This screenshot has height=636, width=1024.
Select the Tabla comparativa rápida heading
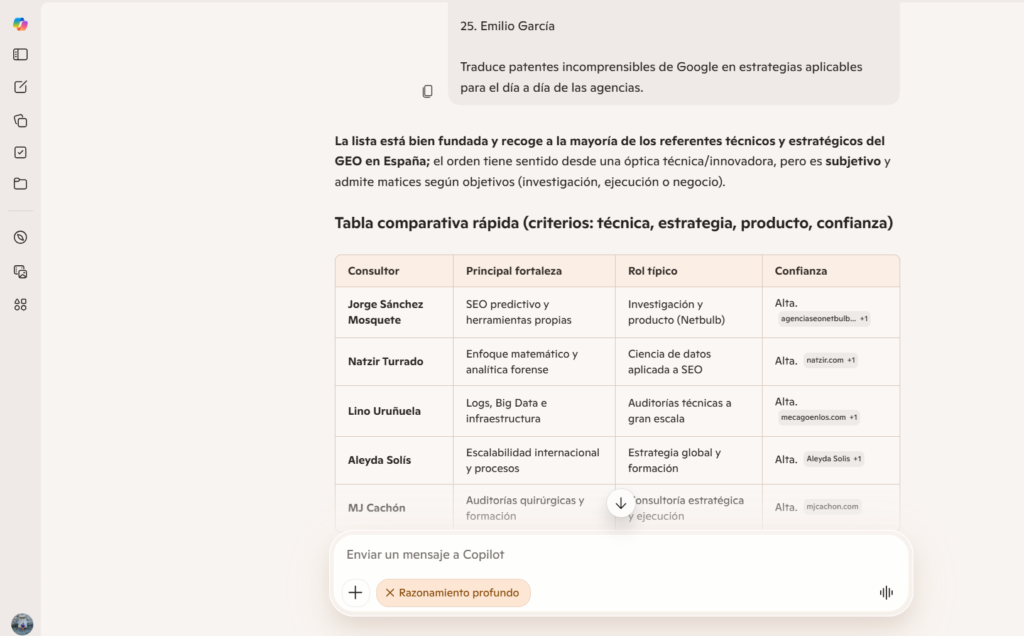(613, 223)
